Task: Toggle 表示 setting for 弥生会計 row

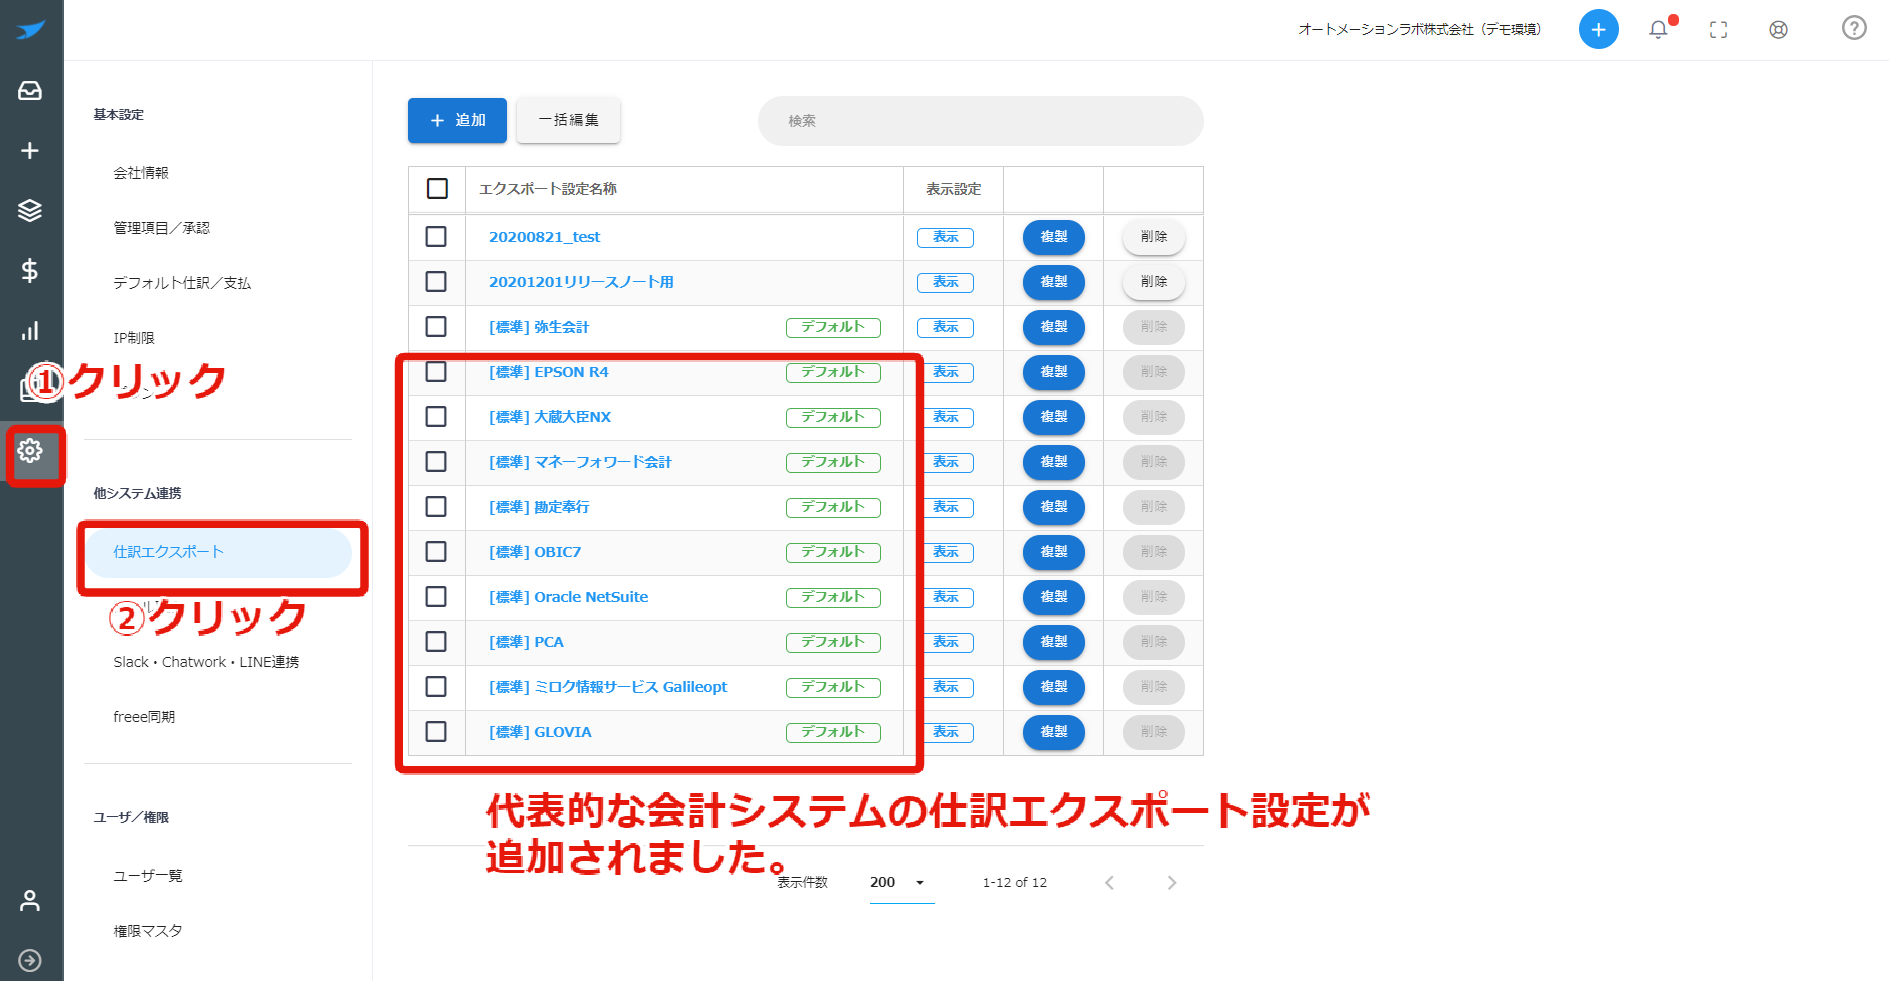Action: pyautogui.click(x=945, y=327)
